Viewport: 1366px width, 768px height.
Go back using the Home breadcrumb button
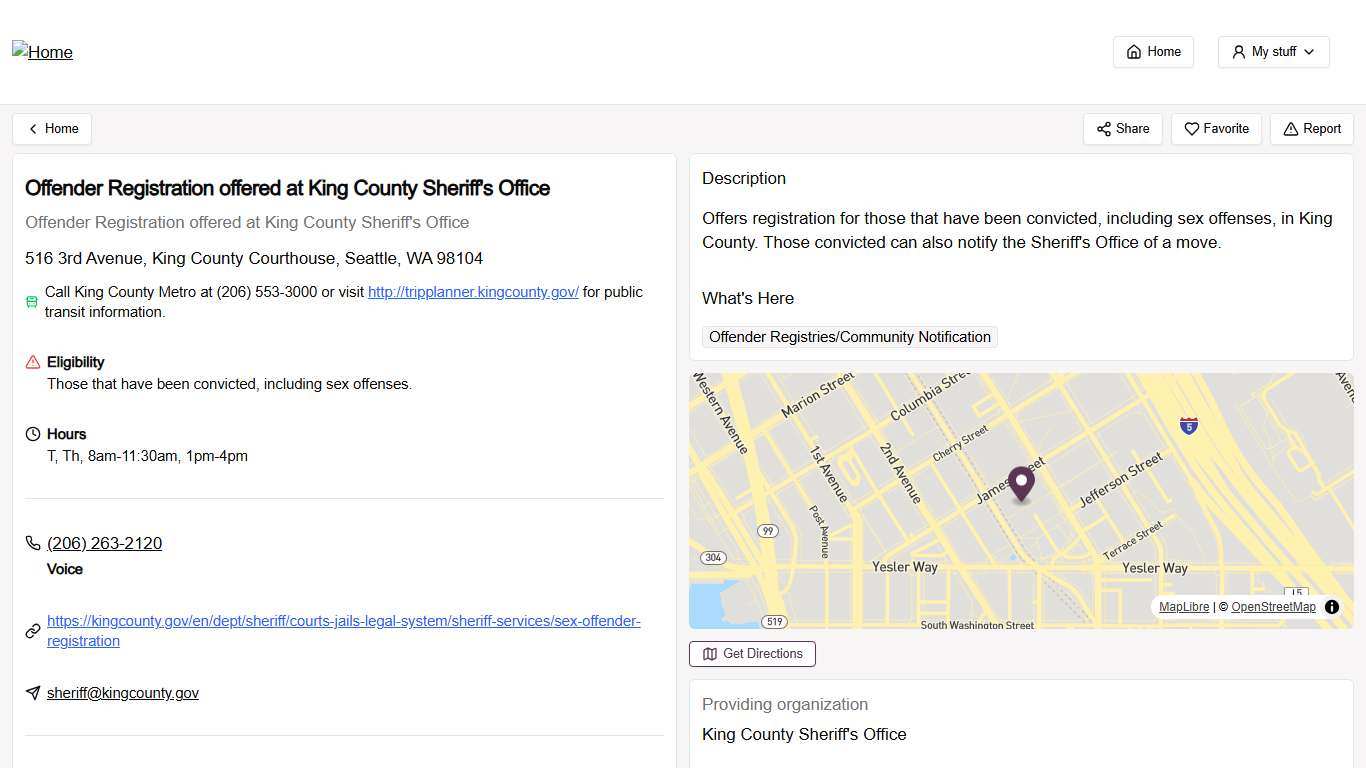(52, 128)
